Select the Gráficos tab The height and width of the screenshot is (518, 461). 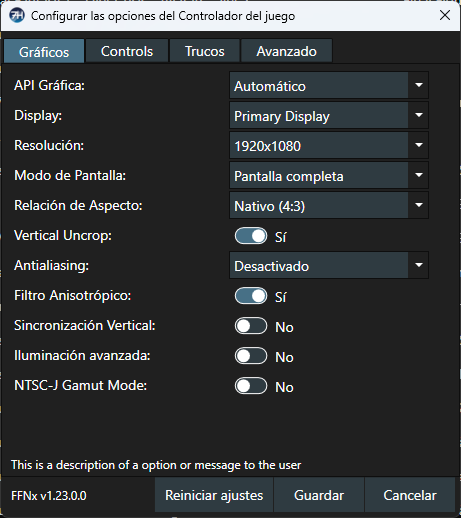pos(44,51)
